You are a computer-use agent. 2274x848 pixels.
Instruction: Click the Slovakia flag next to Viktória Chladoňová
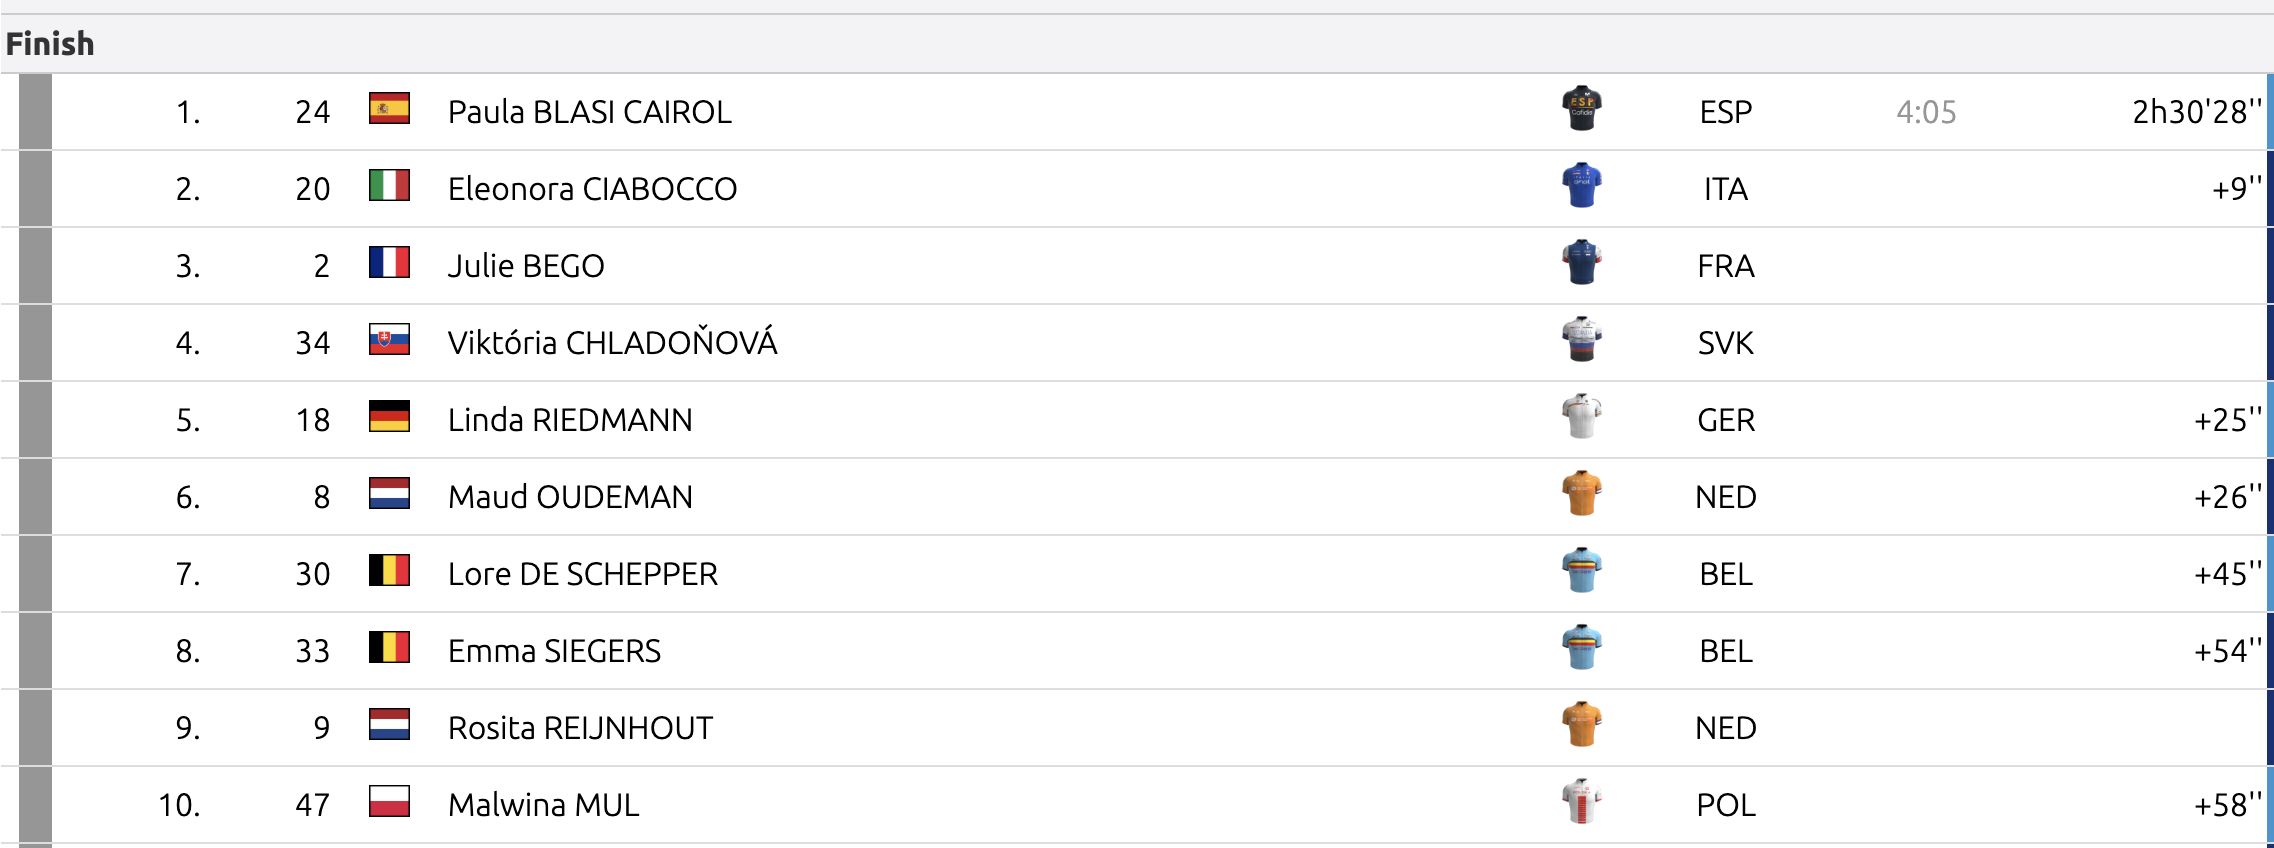pyautogui.click(x=389, y=340)
